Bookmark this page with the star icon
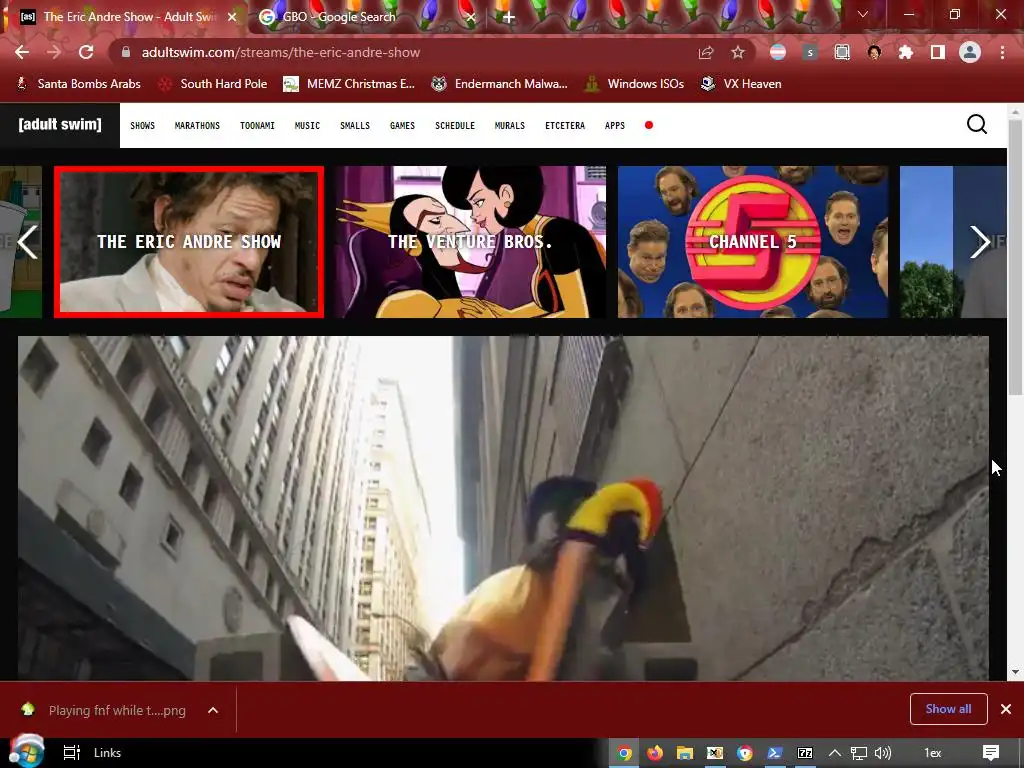Image resolution: width=1024 pixels, height=768 pixels. [737, 52]
